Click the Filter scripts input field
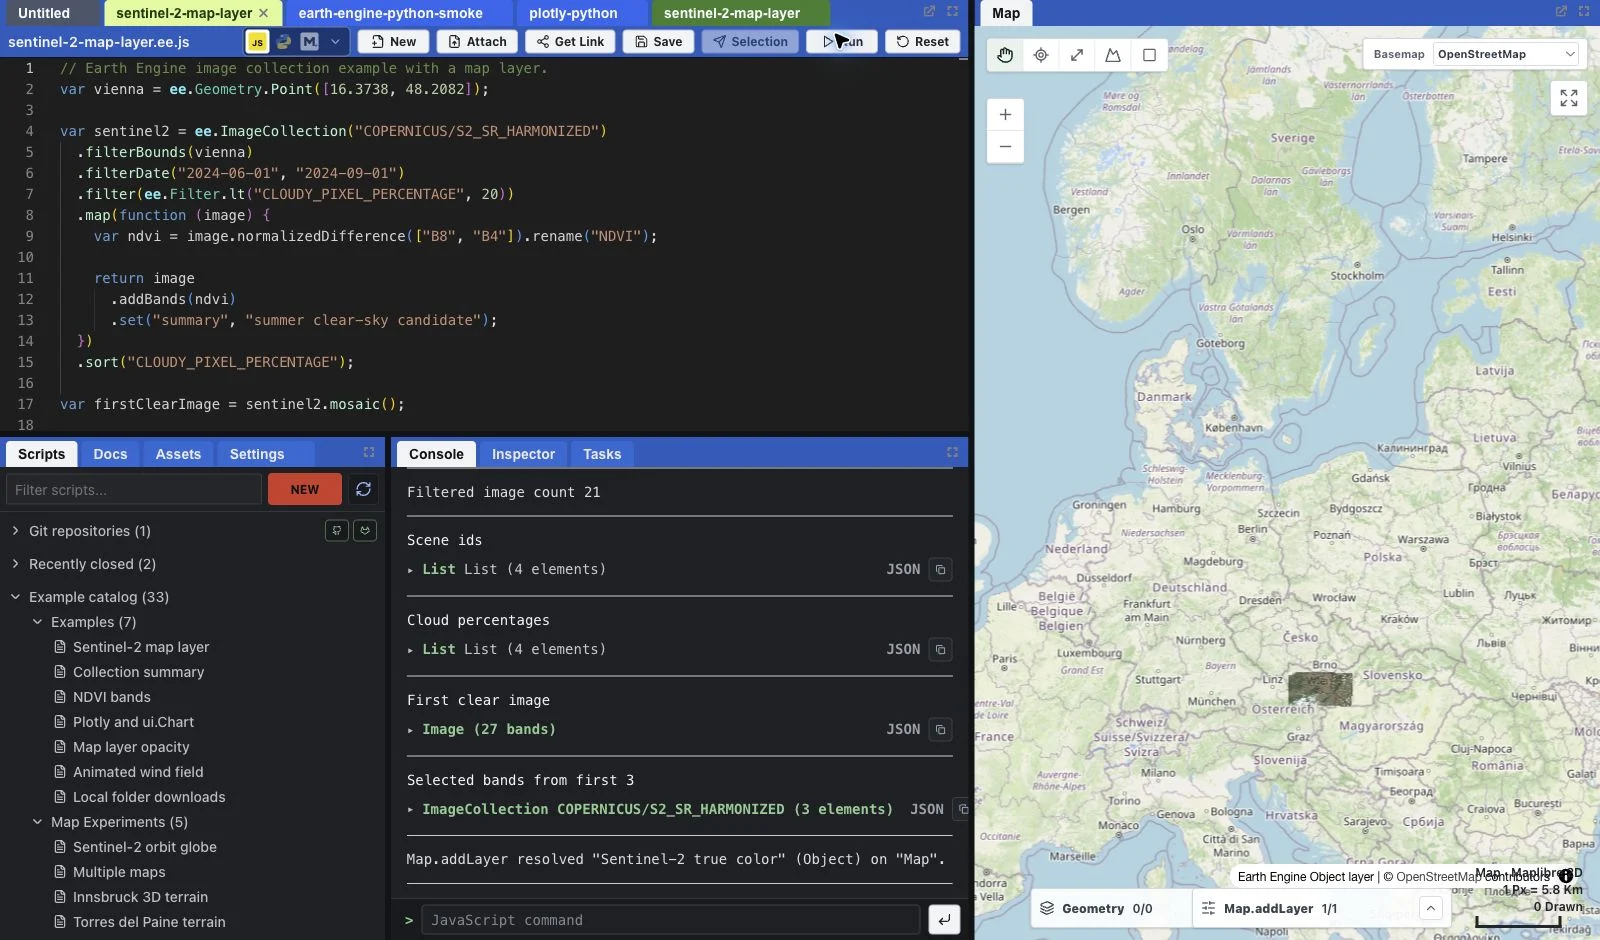The width and height of the screenshot is (1600, 940). [134, 490]
